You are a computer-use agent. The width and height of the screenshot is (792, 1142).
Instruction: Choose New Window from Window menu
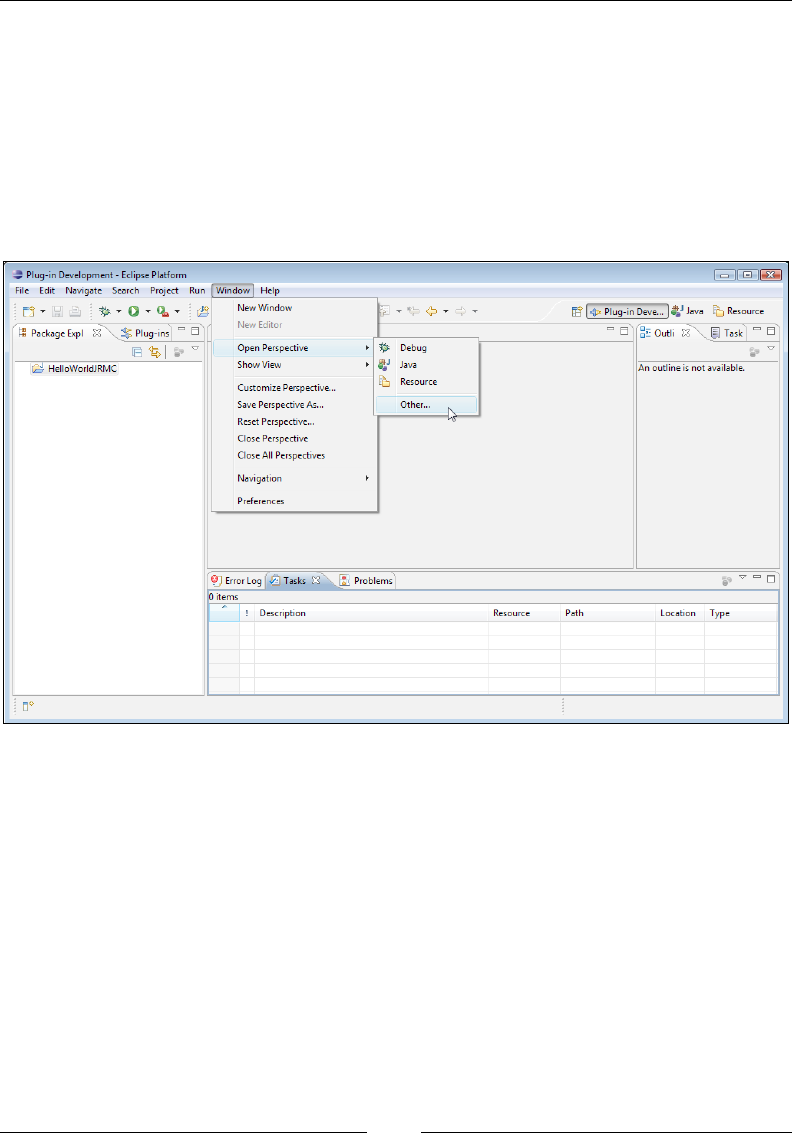coord(294,308)
